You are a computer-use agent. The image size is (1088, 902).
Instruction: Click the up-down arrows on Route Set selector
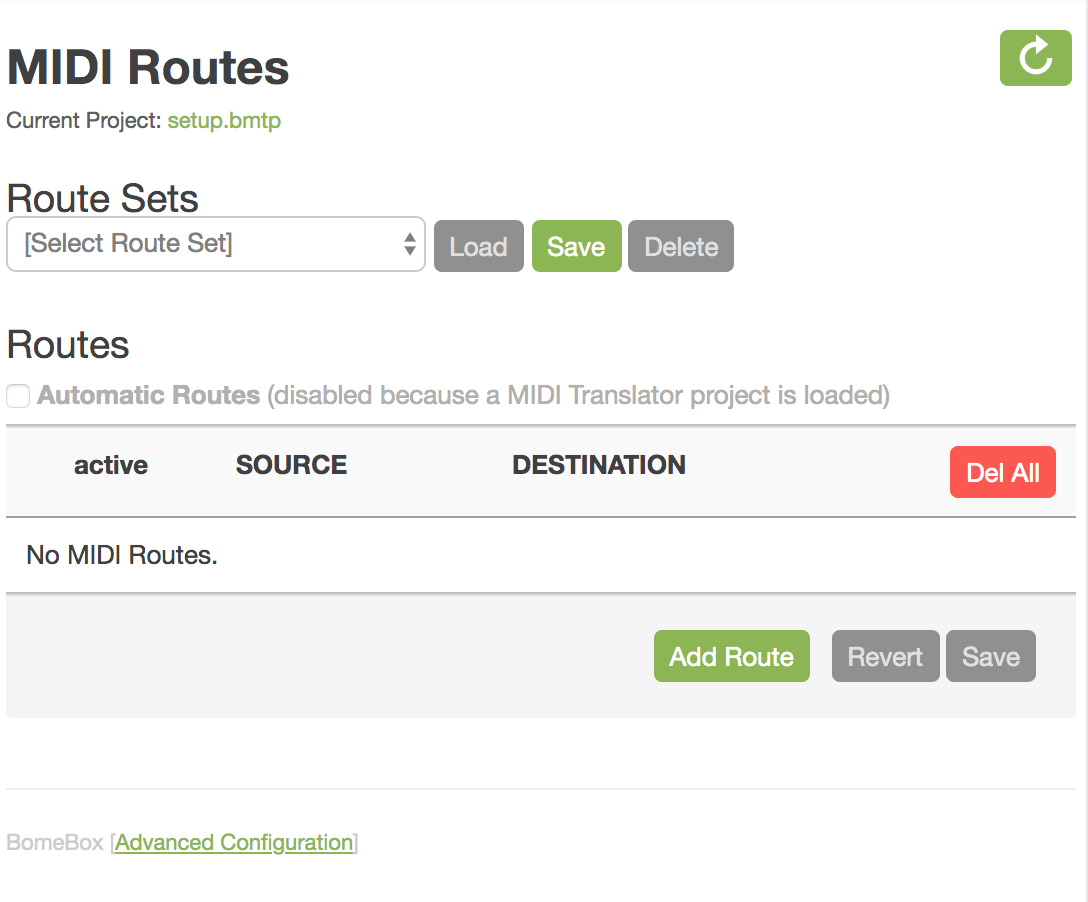(409, 244)
